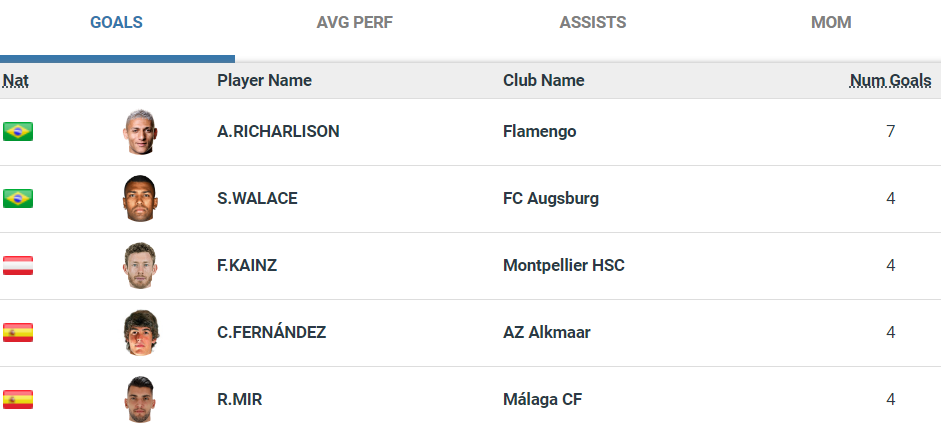The height and width of the screenshot is (426, 941).
Task: Click C.FERNÁNDEZ's face portrait
Action: point(141,333)
